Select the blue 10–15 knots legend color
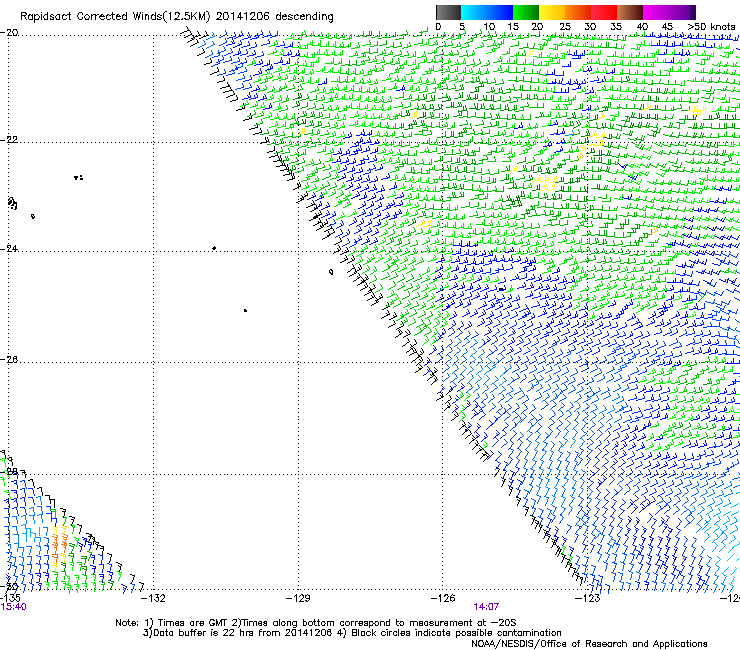This screenshot has height=650, width=740. pyautogui.click(x=500, y=12)
